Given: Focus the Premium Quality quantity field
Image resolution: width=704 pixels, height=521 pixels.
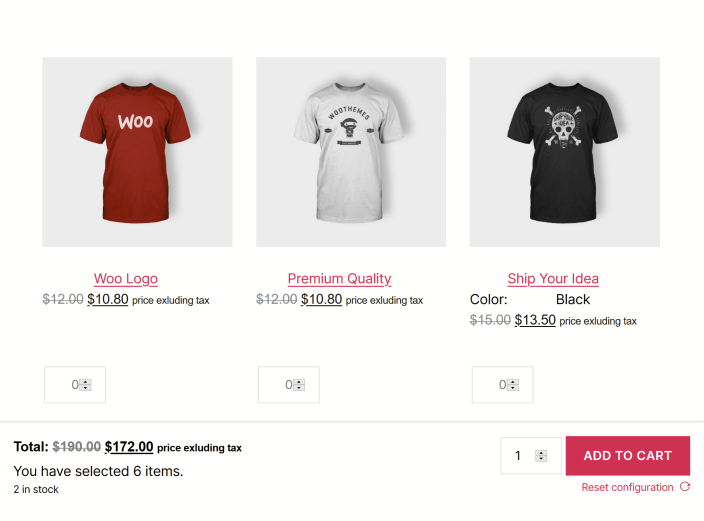Looking at the screenshot, I should click(x=289, y=384).
